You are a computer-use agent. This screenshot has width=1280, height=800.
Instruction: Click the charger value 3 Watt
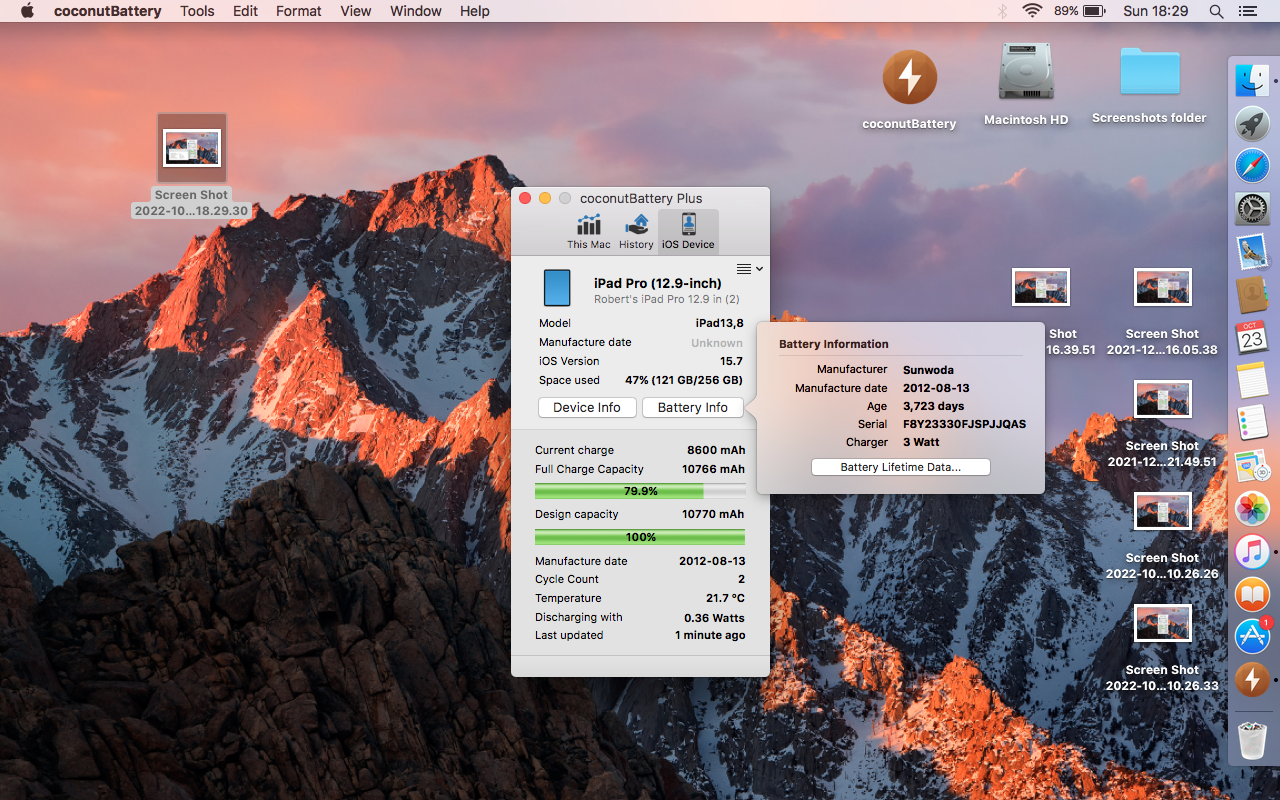[x=921, y=442]
